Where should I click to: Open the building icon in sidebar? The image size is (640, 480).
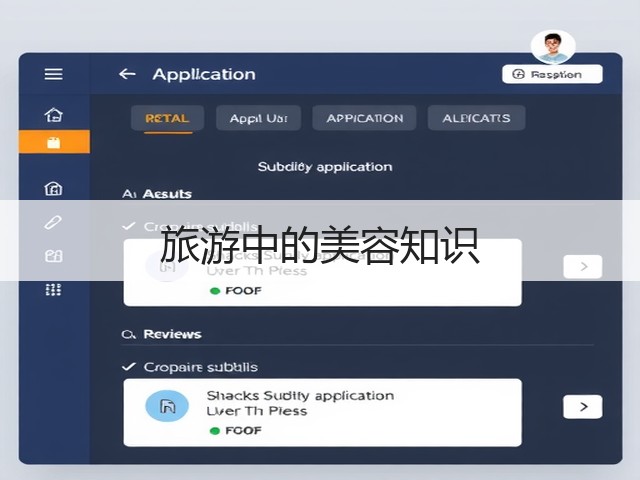(x=53, y=189)
